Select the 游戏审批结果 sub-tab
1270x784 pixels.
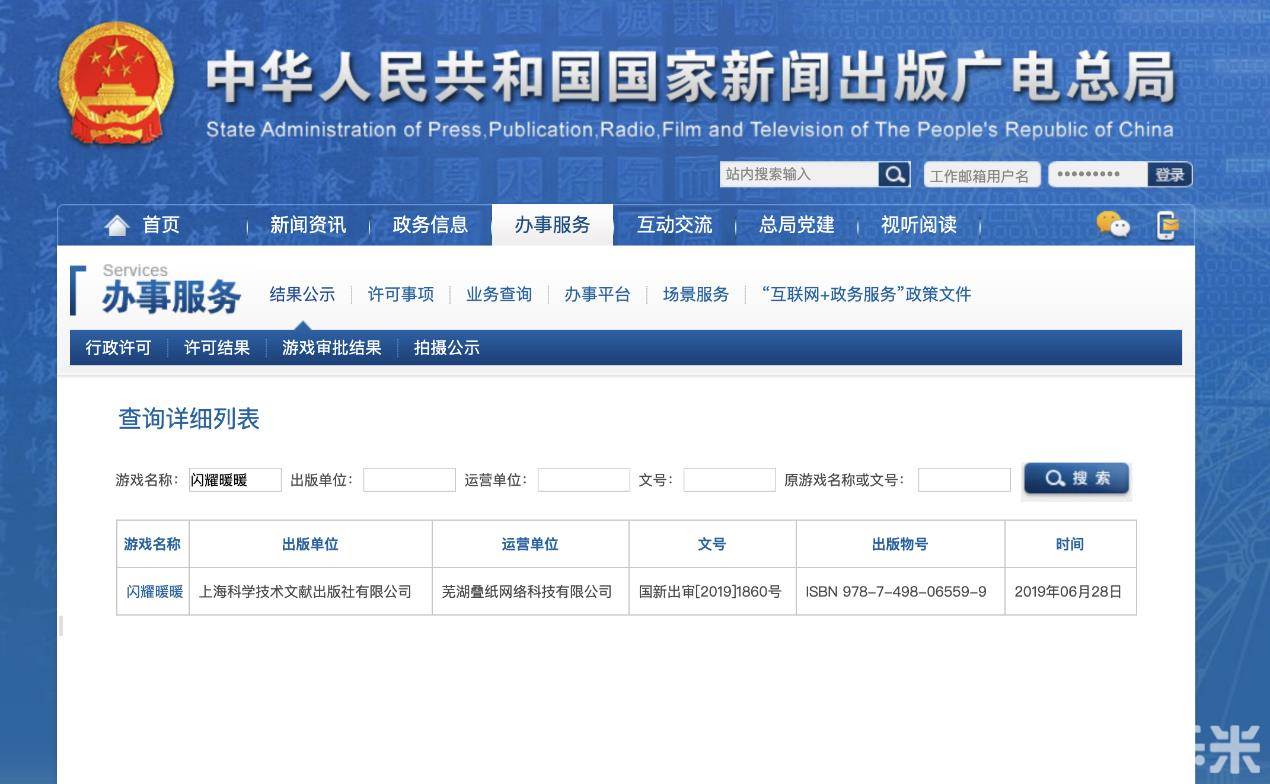point(331,348)
